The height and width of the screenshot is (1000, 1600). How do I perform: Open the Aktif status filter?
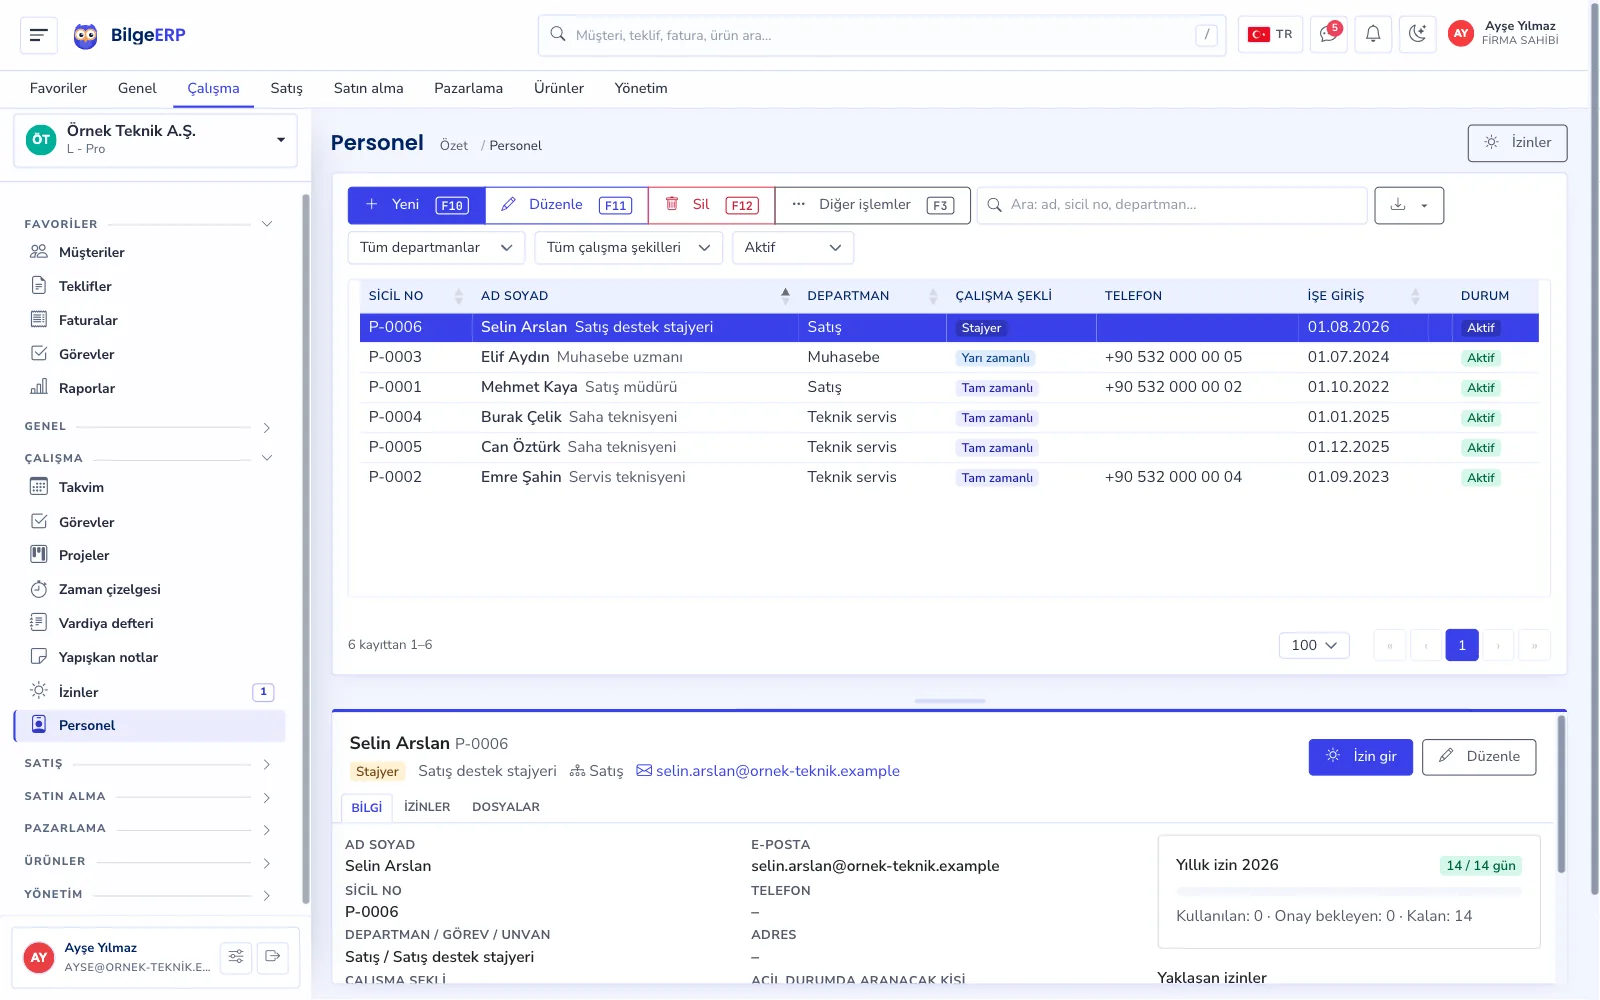point(793,248)
